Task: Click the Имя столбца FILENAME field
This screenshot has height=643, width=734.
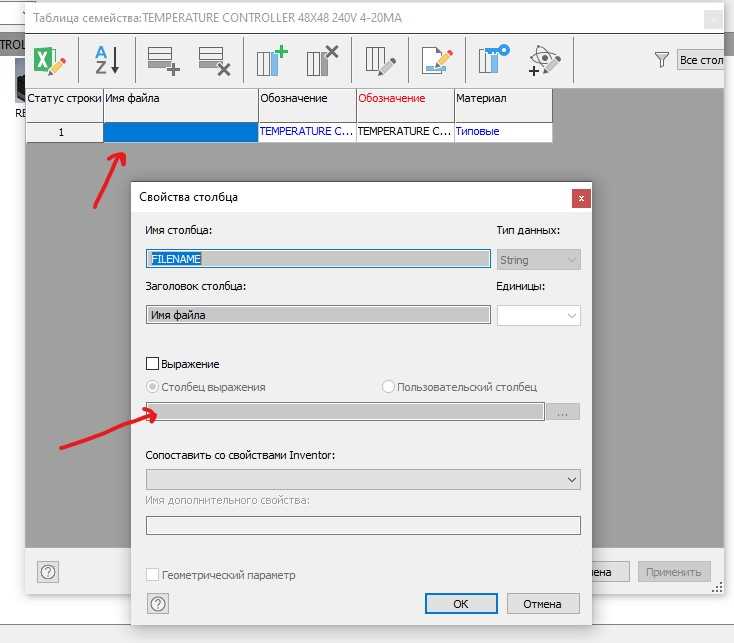Action: [318, 259]
